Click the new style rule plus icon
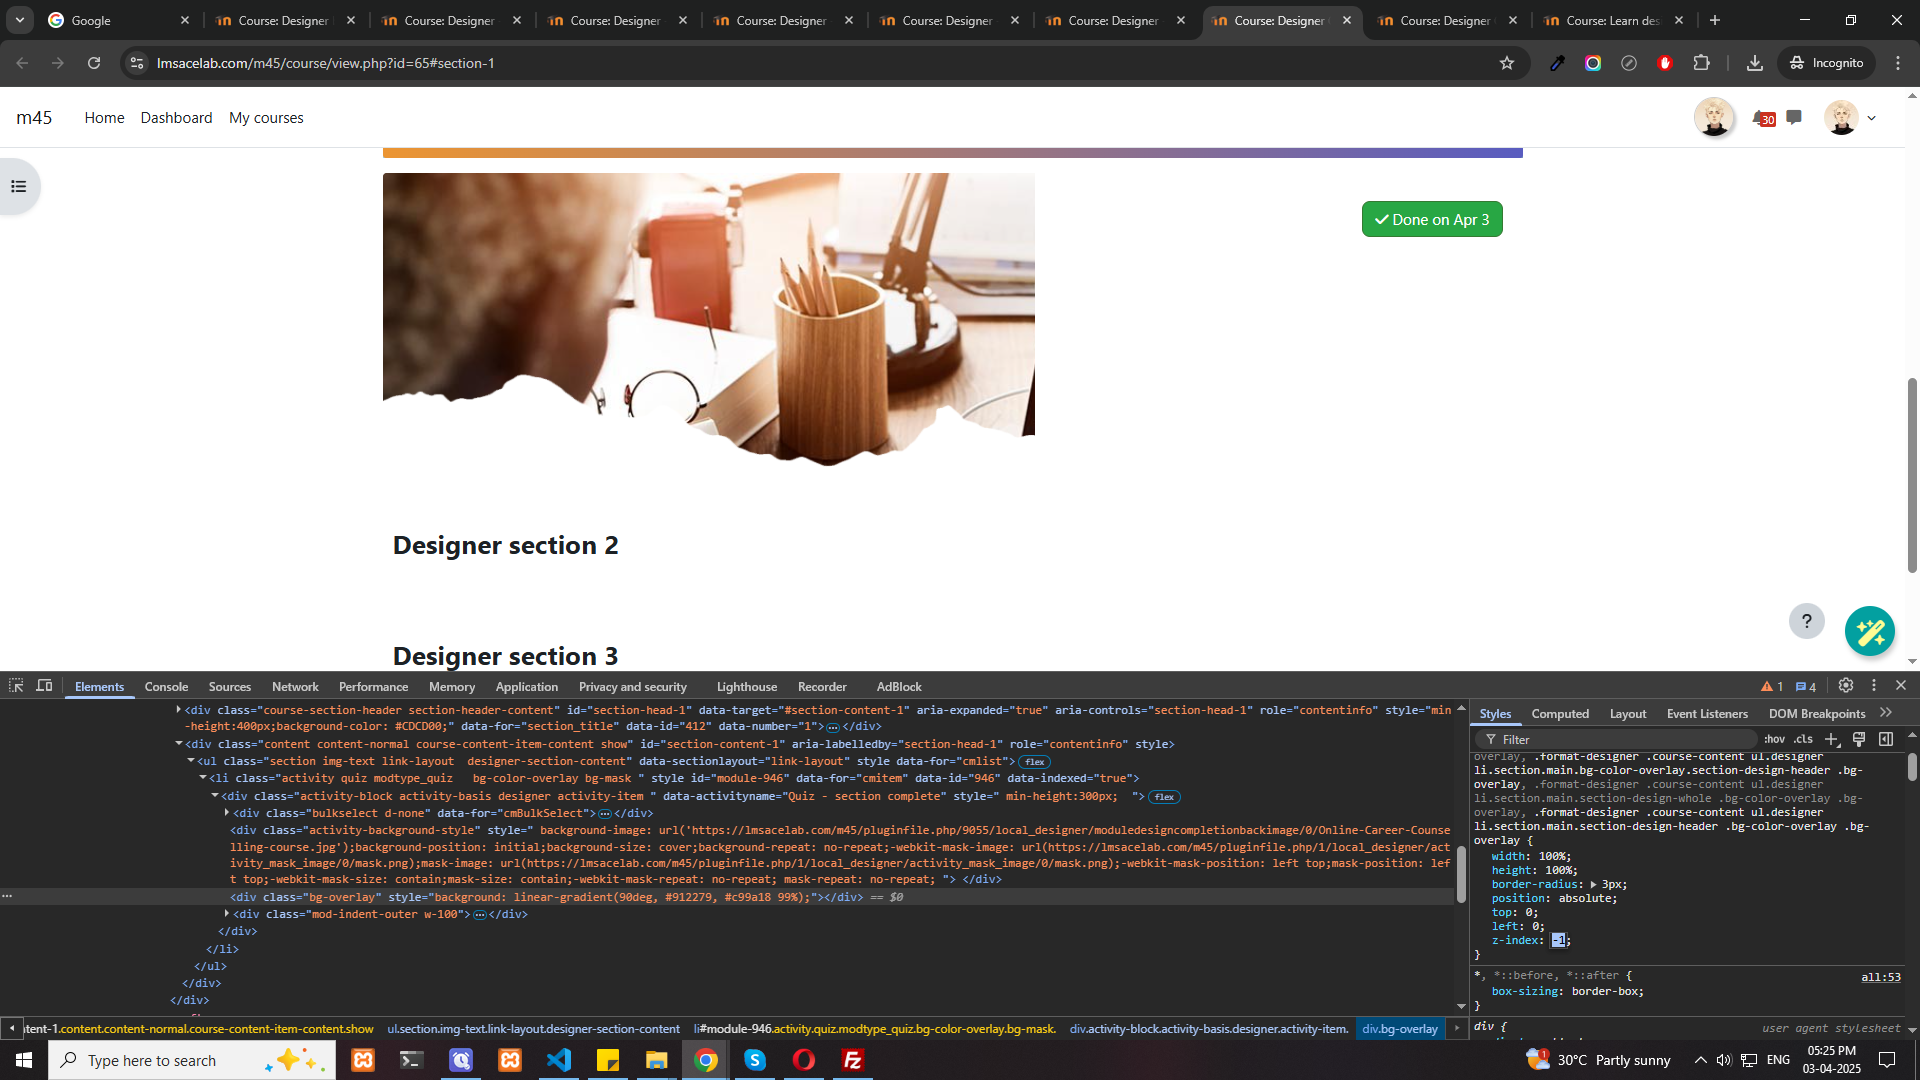The height and width of the screenshot is (1080, 1920). pyautogui.click(x=1832, y=740)
